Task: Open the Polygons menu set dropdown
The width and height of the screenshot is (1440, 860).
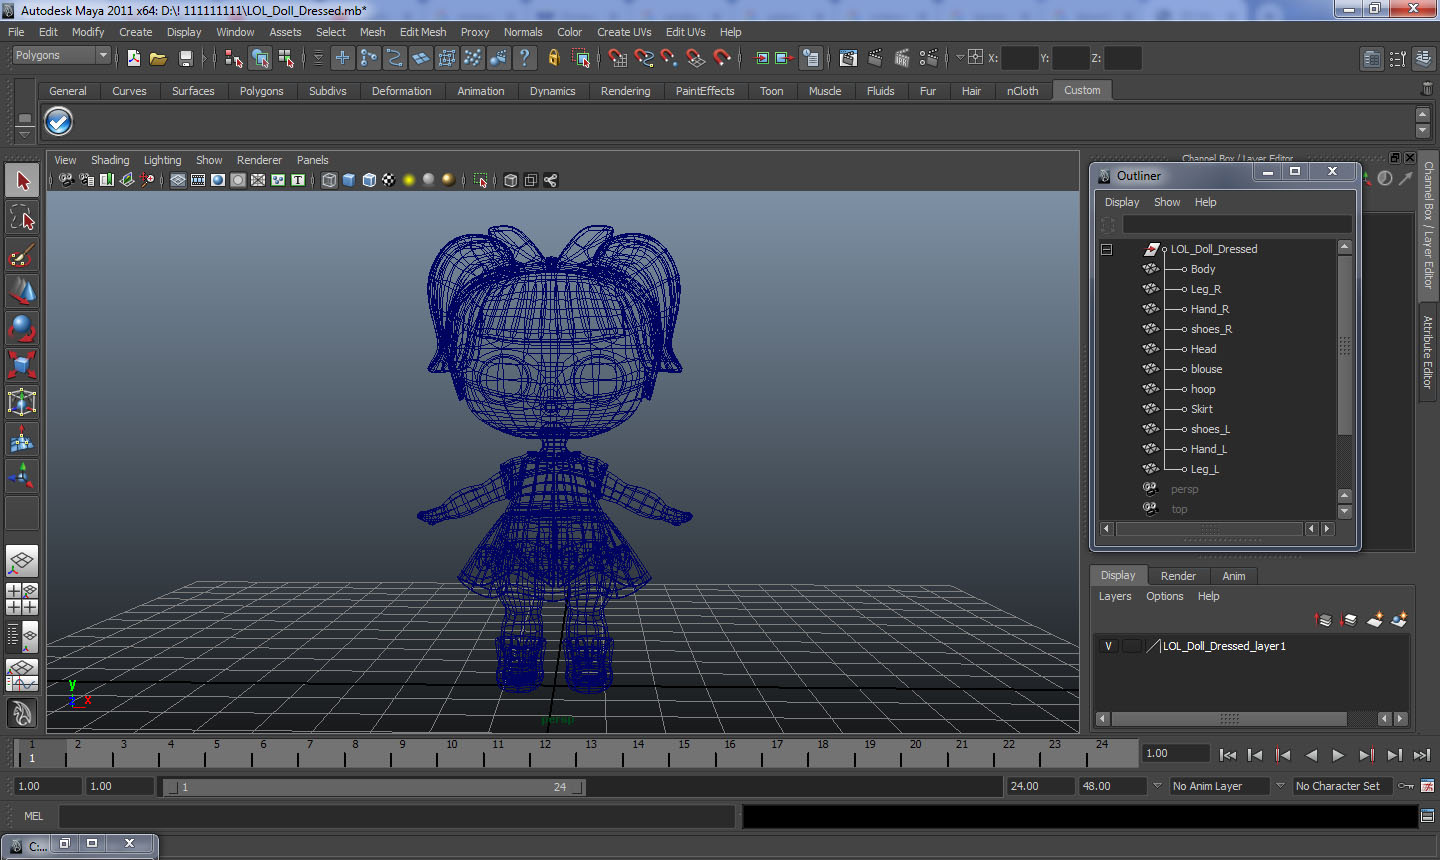Action: [61, 56]
